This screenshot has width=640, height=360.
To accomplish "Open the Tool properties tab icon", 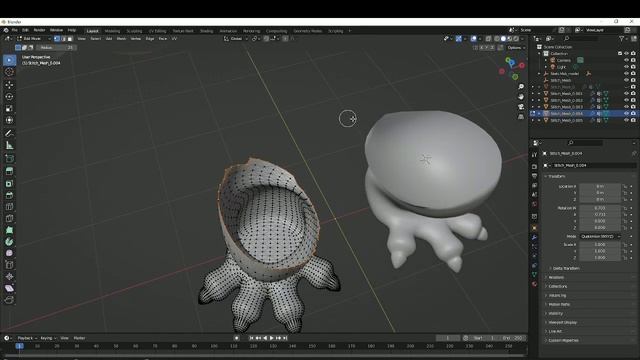I will click(x=534, y=155).
